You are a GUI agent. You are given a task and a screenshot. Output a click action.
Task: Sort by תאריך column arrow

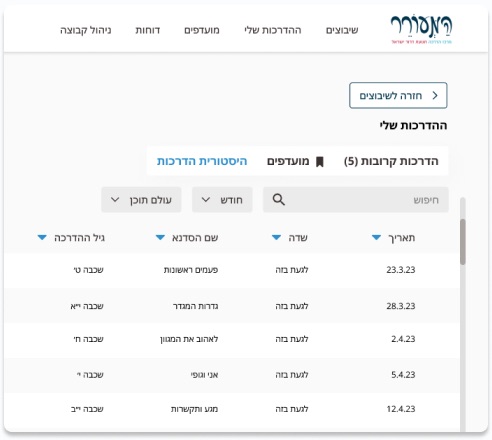(x=376, y=238)
